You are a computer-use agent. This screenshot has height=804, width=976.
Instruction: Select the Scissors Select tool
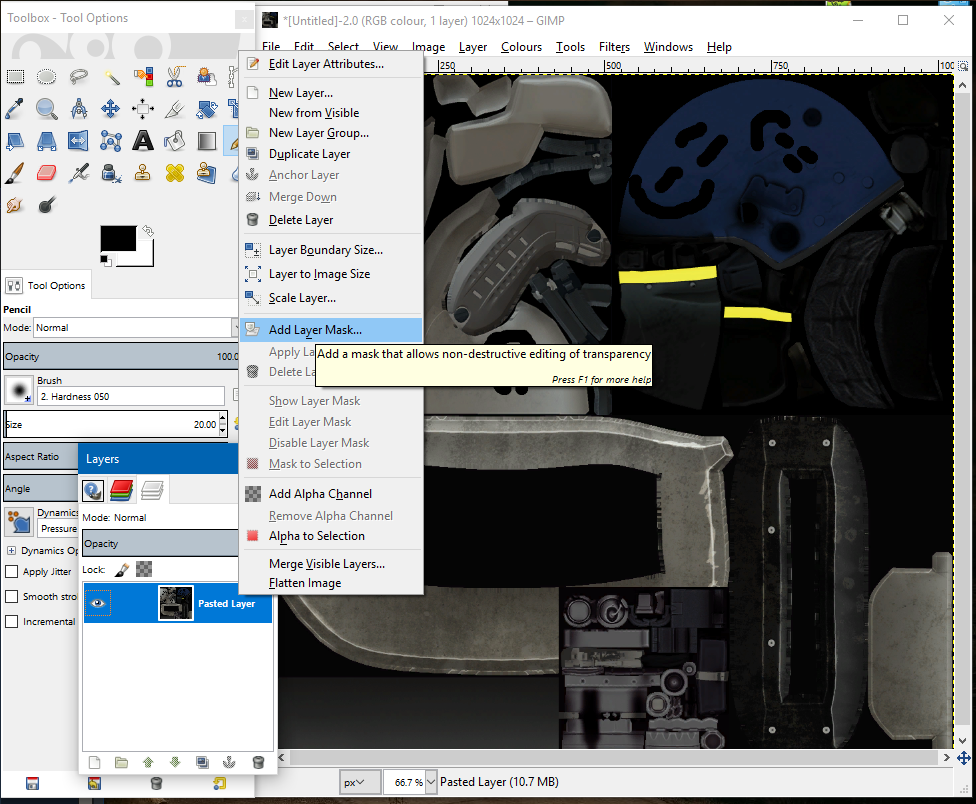coord(175,77)
